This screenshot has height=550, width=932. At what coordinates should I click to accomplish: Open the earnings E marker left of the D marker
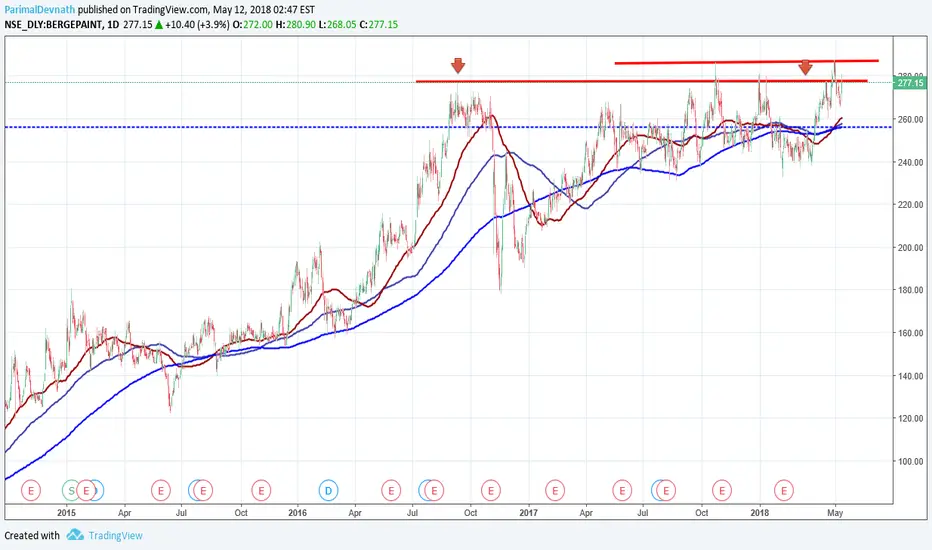[x=261, y=491]
